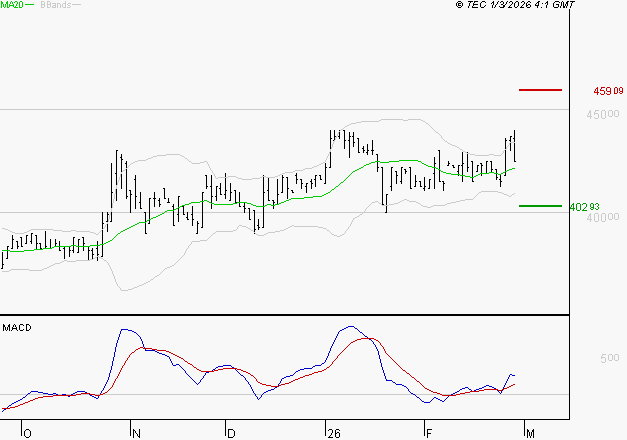
Task: Click the BBands legend label
Action: [x=56, y=5]
